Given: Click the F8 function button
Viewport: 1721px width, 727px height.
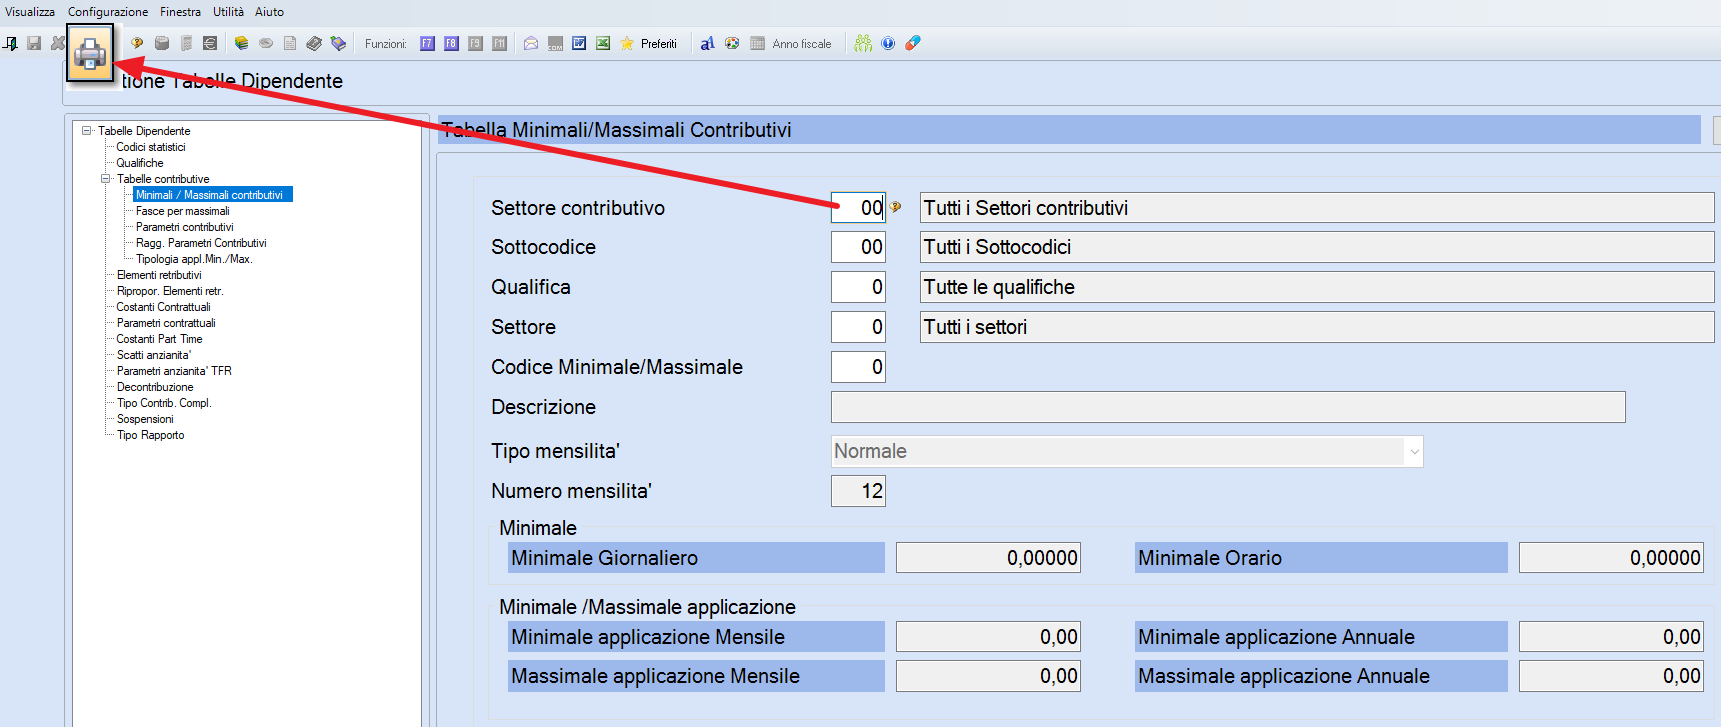Looking at the screenshot, I should click(451, 43).
